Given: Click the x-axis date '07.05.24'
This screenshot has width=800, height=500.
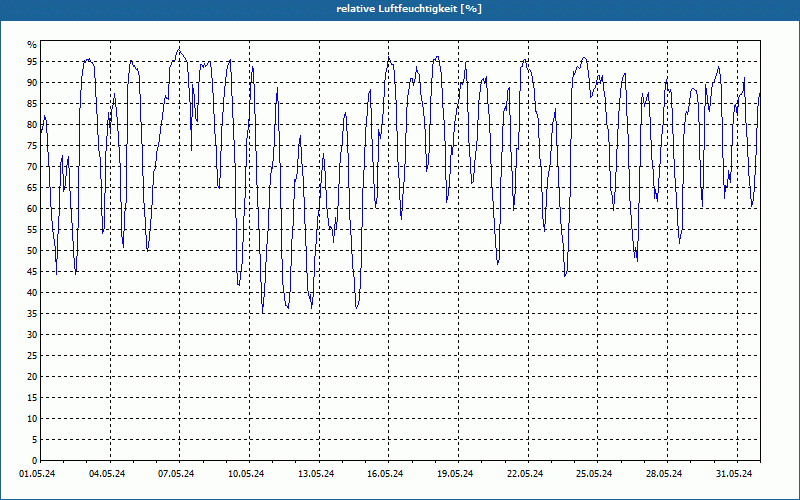Looking at the screenshot, I should point(177,474).
